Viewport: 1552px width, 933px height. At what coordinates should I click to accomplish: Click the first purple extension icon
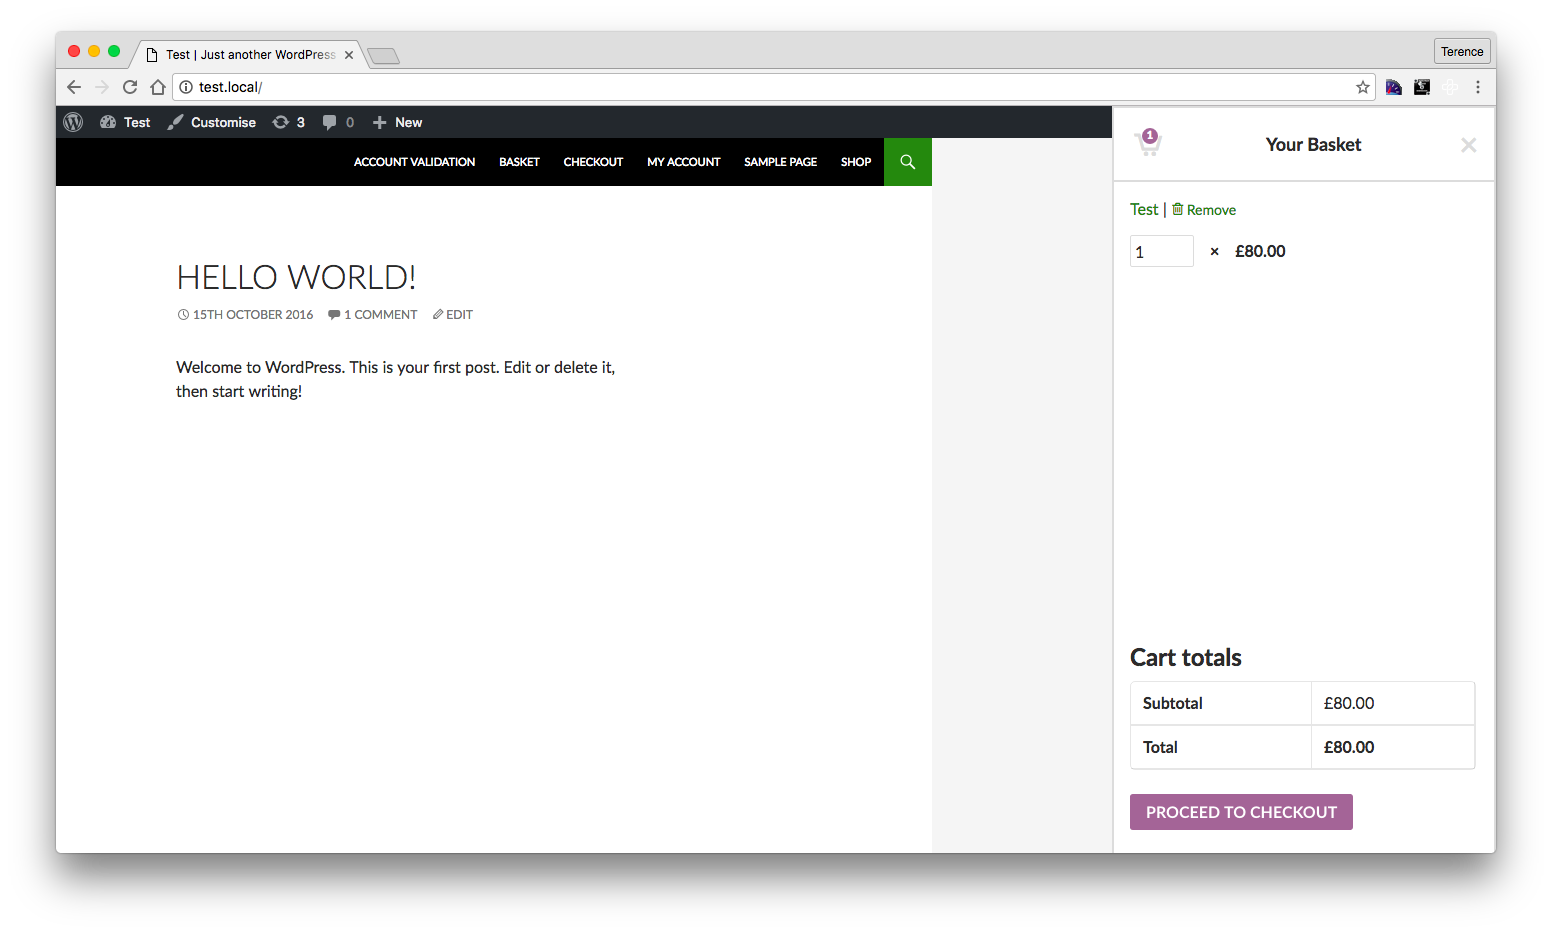[1394, 87]
